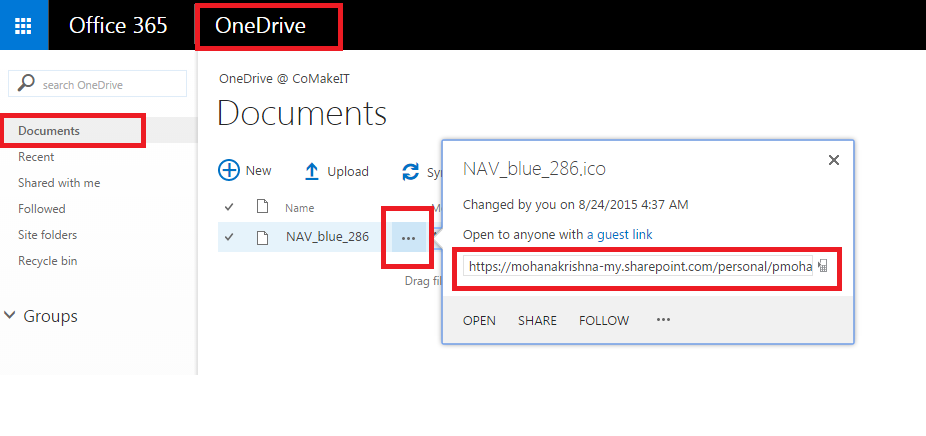Open more actions ellipsis in callout footer

663,320
